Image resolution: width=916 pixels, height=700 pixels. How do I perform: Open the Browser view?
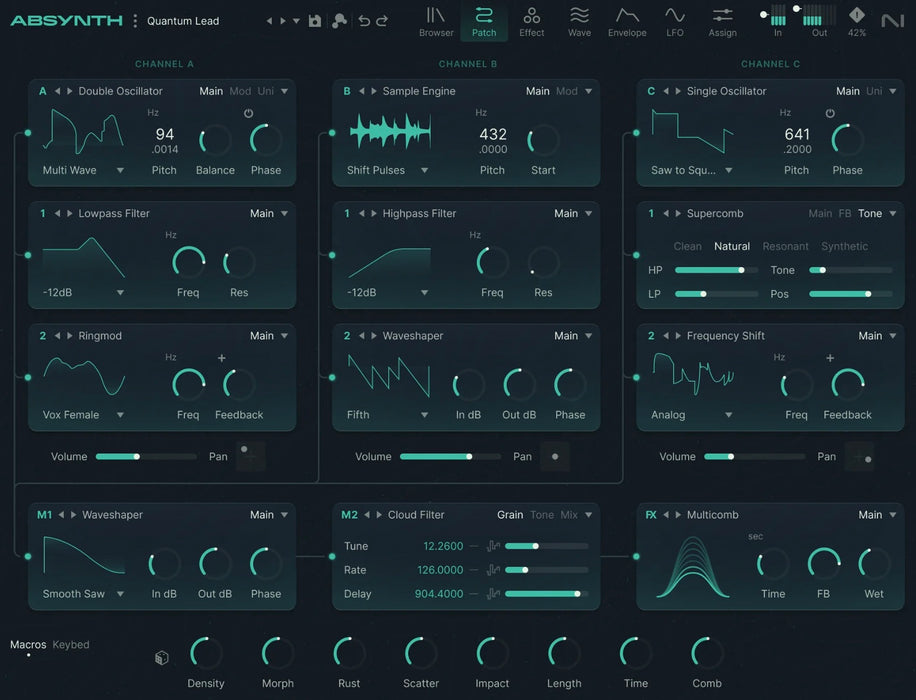(436, 21)
